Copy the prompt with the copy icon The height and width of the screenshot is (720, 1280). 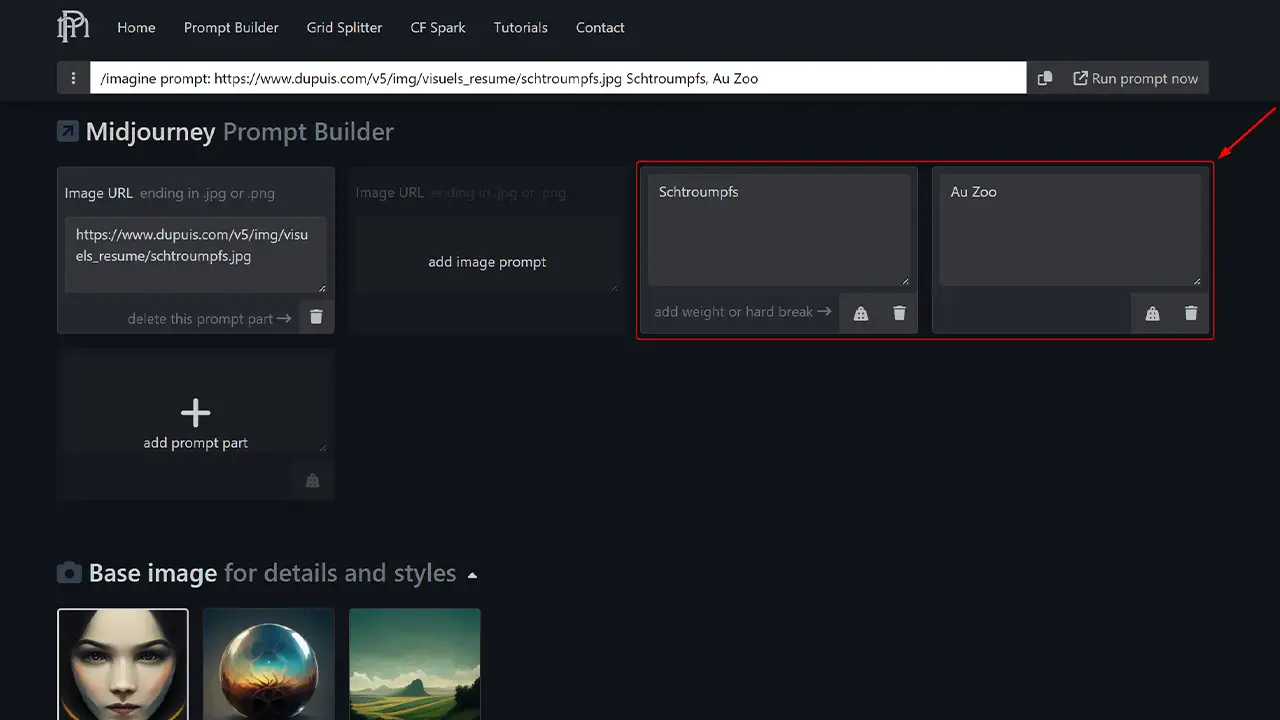point(1044,78)
